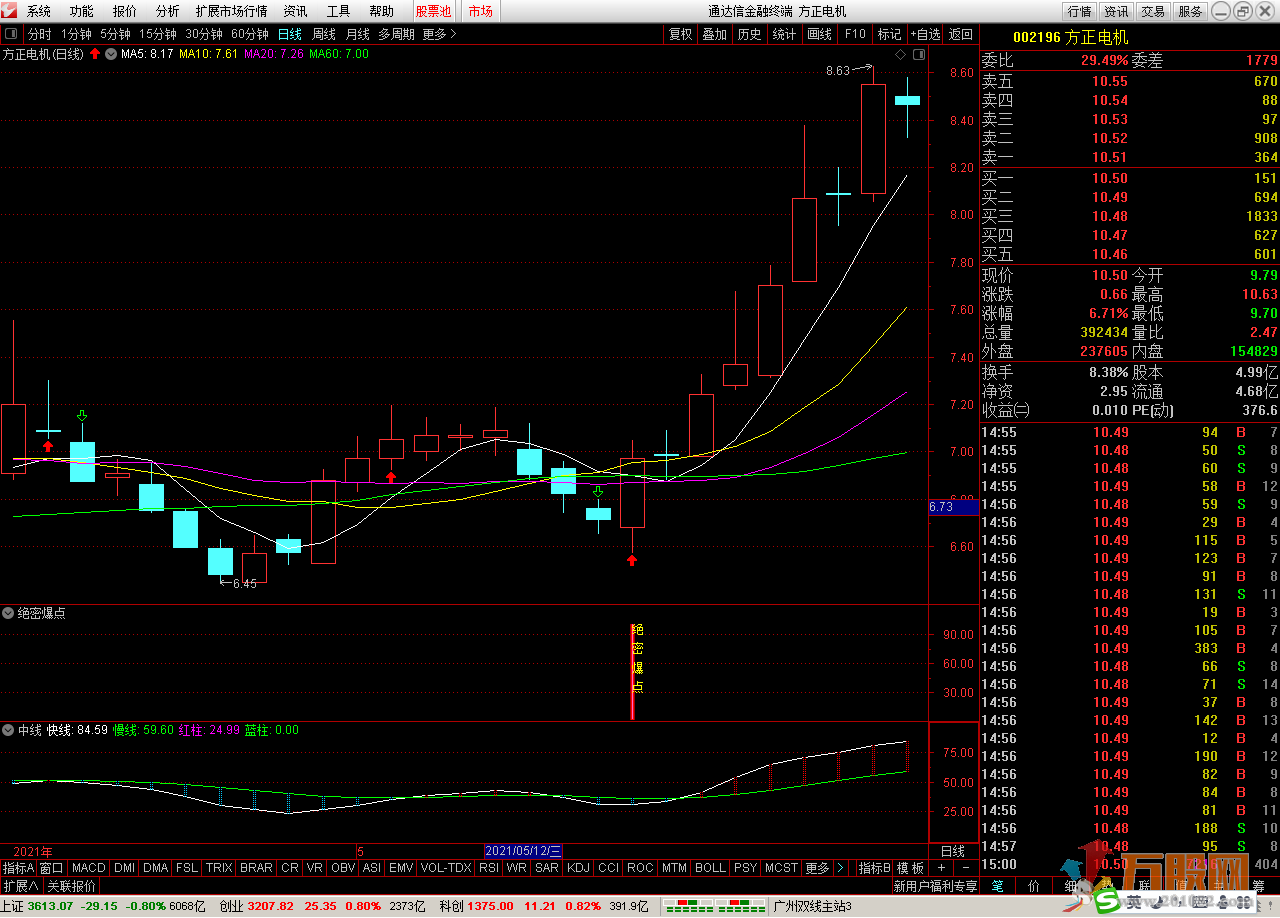Select the MCST indicator tab
1280x918 pixels.
(782, 868)
